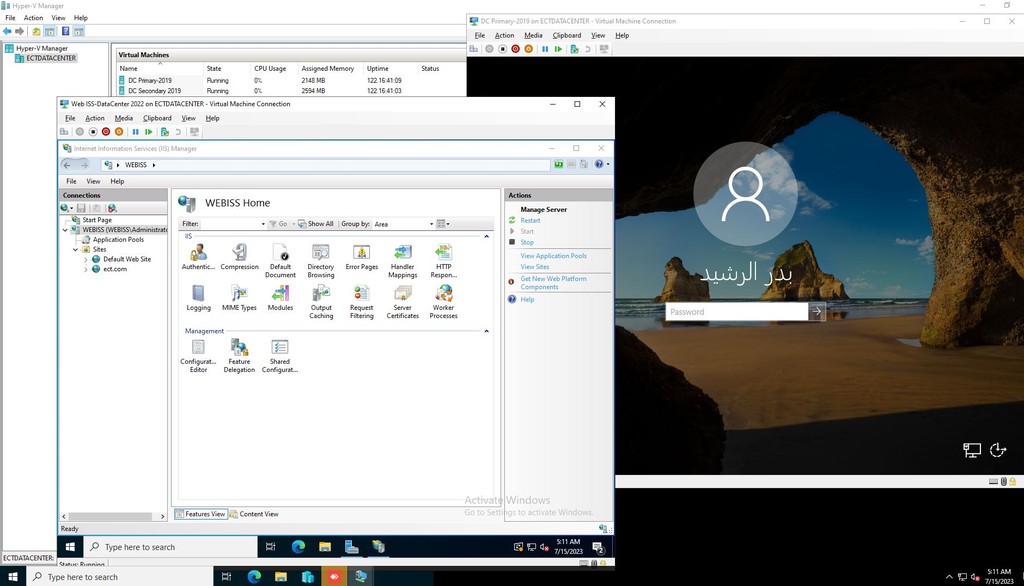Click the View Sites link
The image size is (1024, 586).
tap(534, 267)
